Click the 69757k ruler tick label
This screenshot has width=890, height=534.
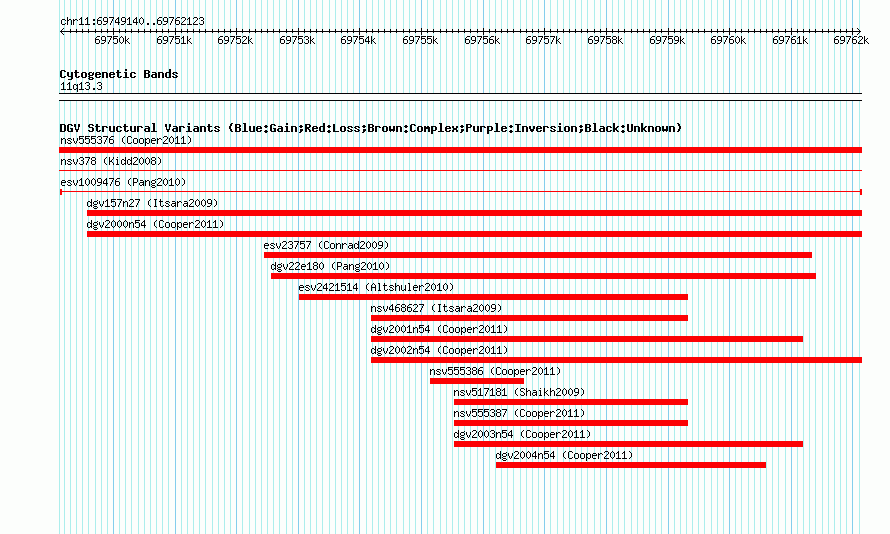(x=544, y=40)
